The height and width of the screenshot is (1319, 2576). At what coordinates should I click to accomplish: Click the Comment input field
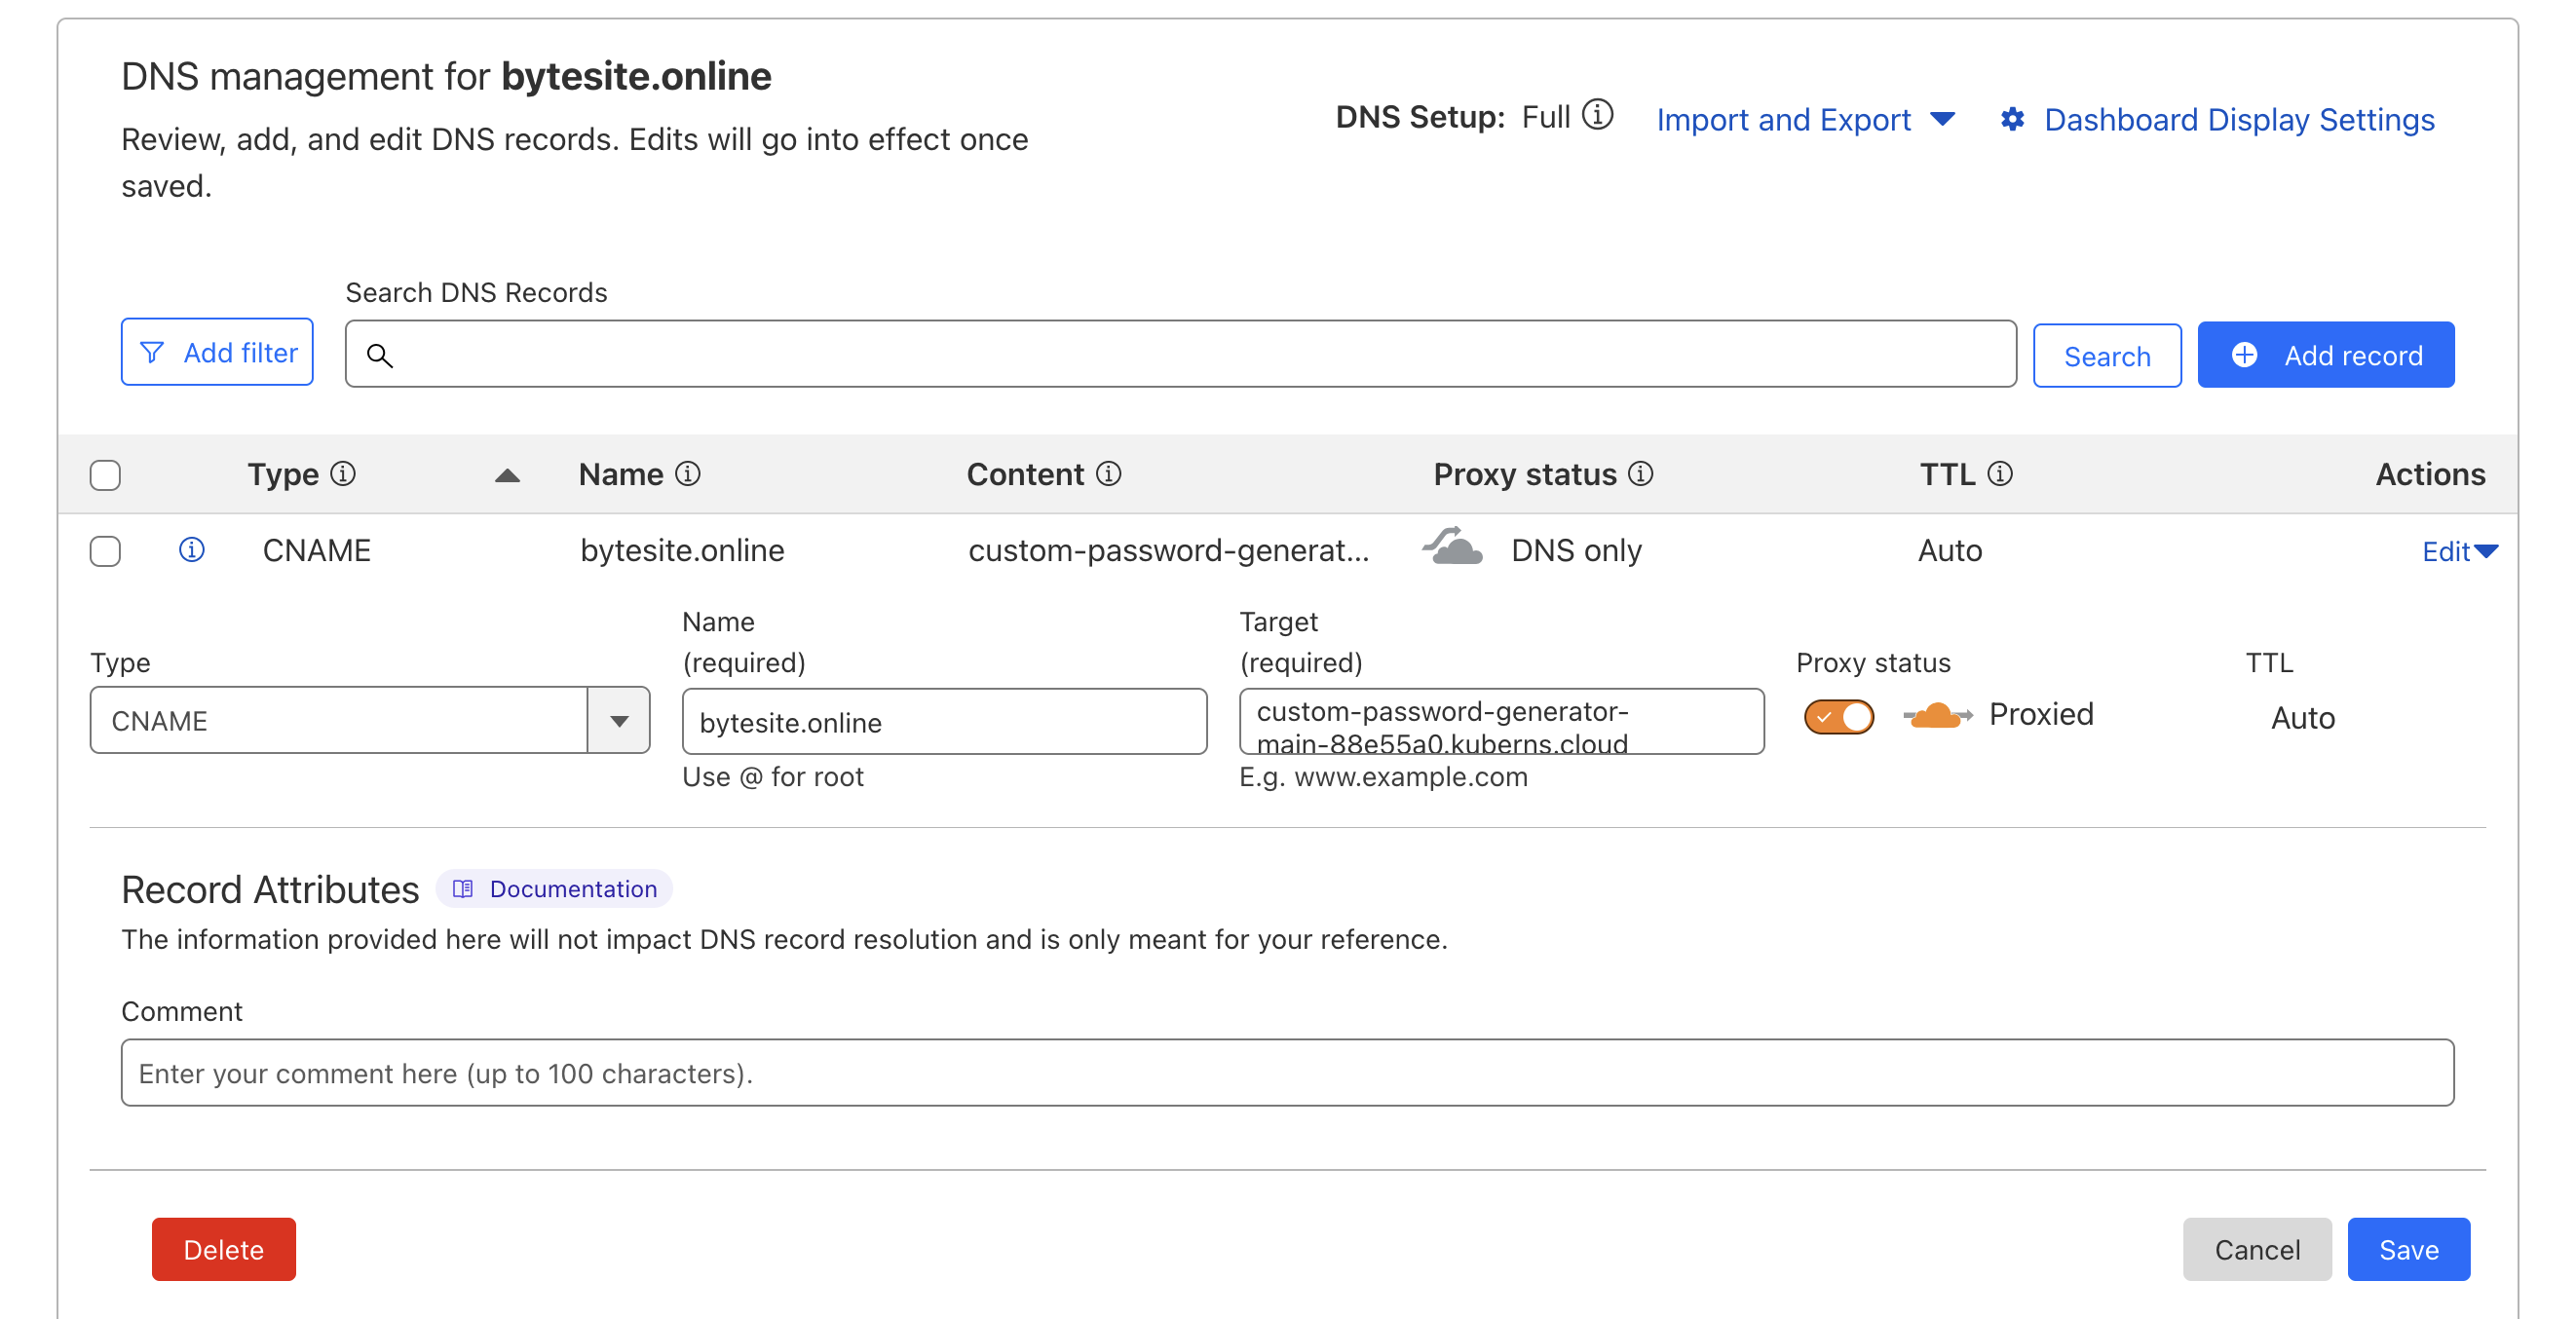(x=1287, y=1072)
